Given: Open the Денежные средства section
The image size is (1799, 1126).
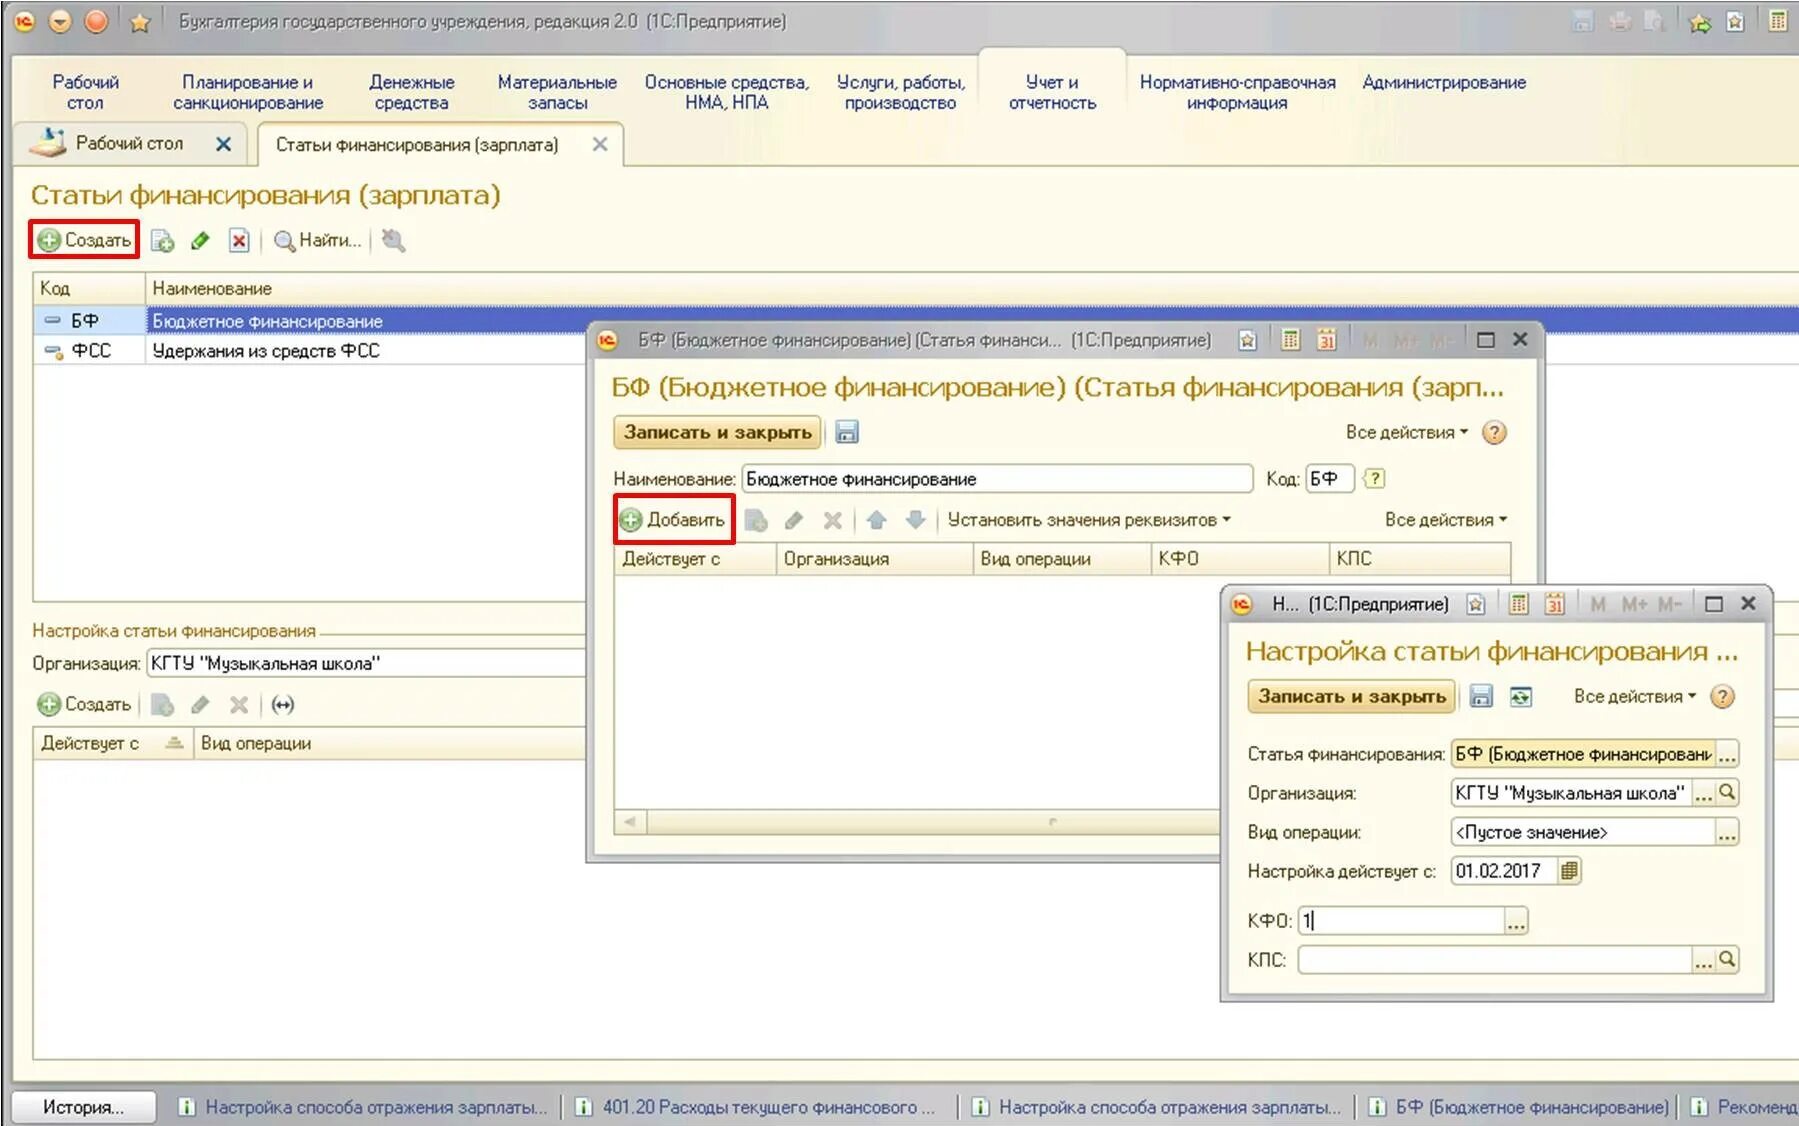Looking at the screenshot, I should (411, 92).
